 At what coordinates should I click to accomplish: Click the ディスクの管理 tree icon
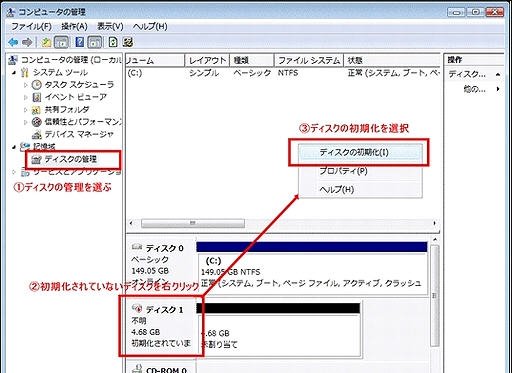point(36,159)
